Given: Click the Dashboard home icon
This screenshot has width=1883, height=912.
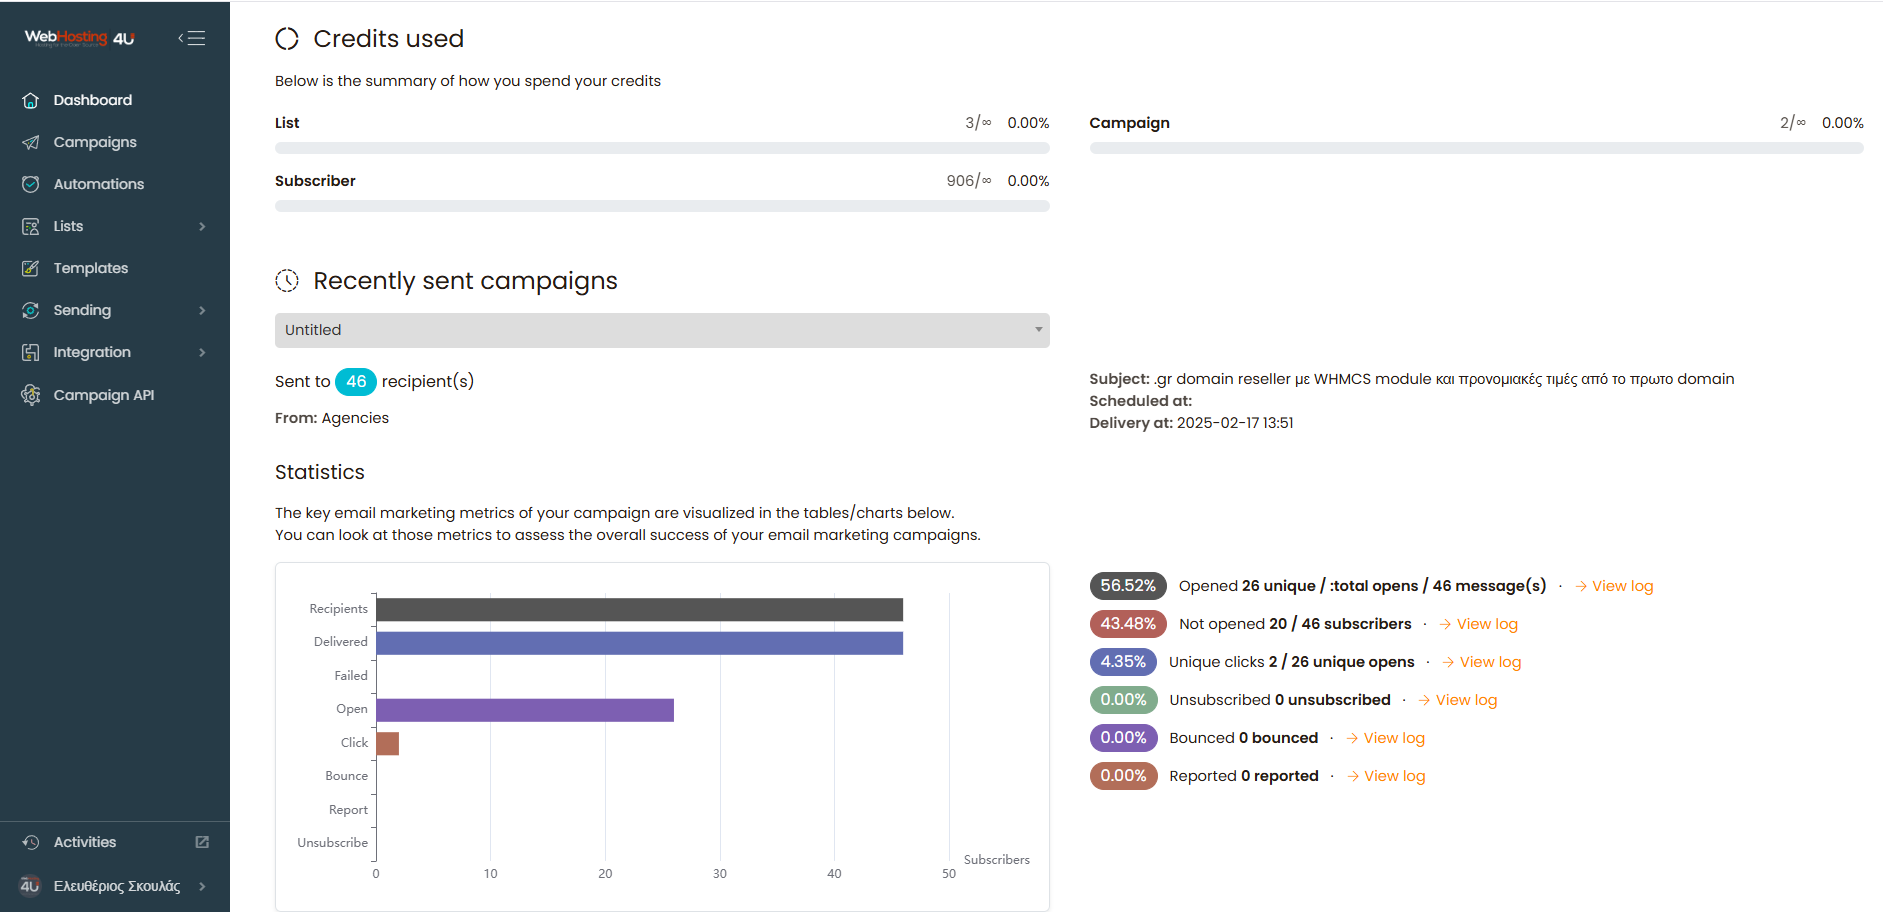Looking at the screenshot, I should [x=31, y=100].
